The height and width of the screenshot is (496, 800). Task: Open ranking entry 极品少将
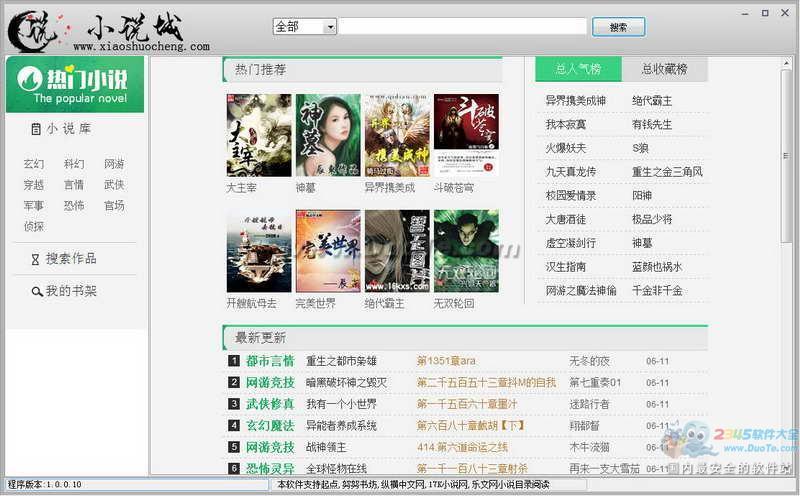(x=652, y=219)
